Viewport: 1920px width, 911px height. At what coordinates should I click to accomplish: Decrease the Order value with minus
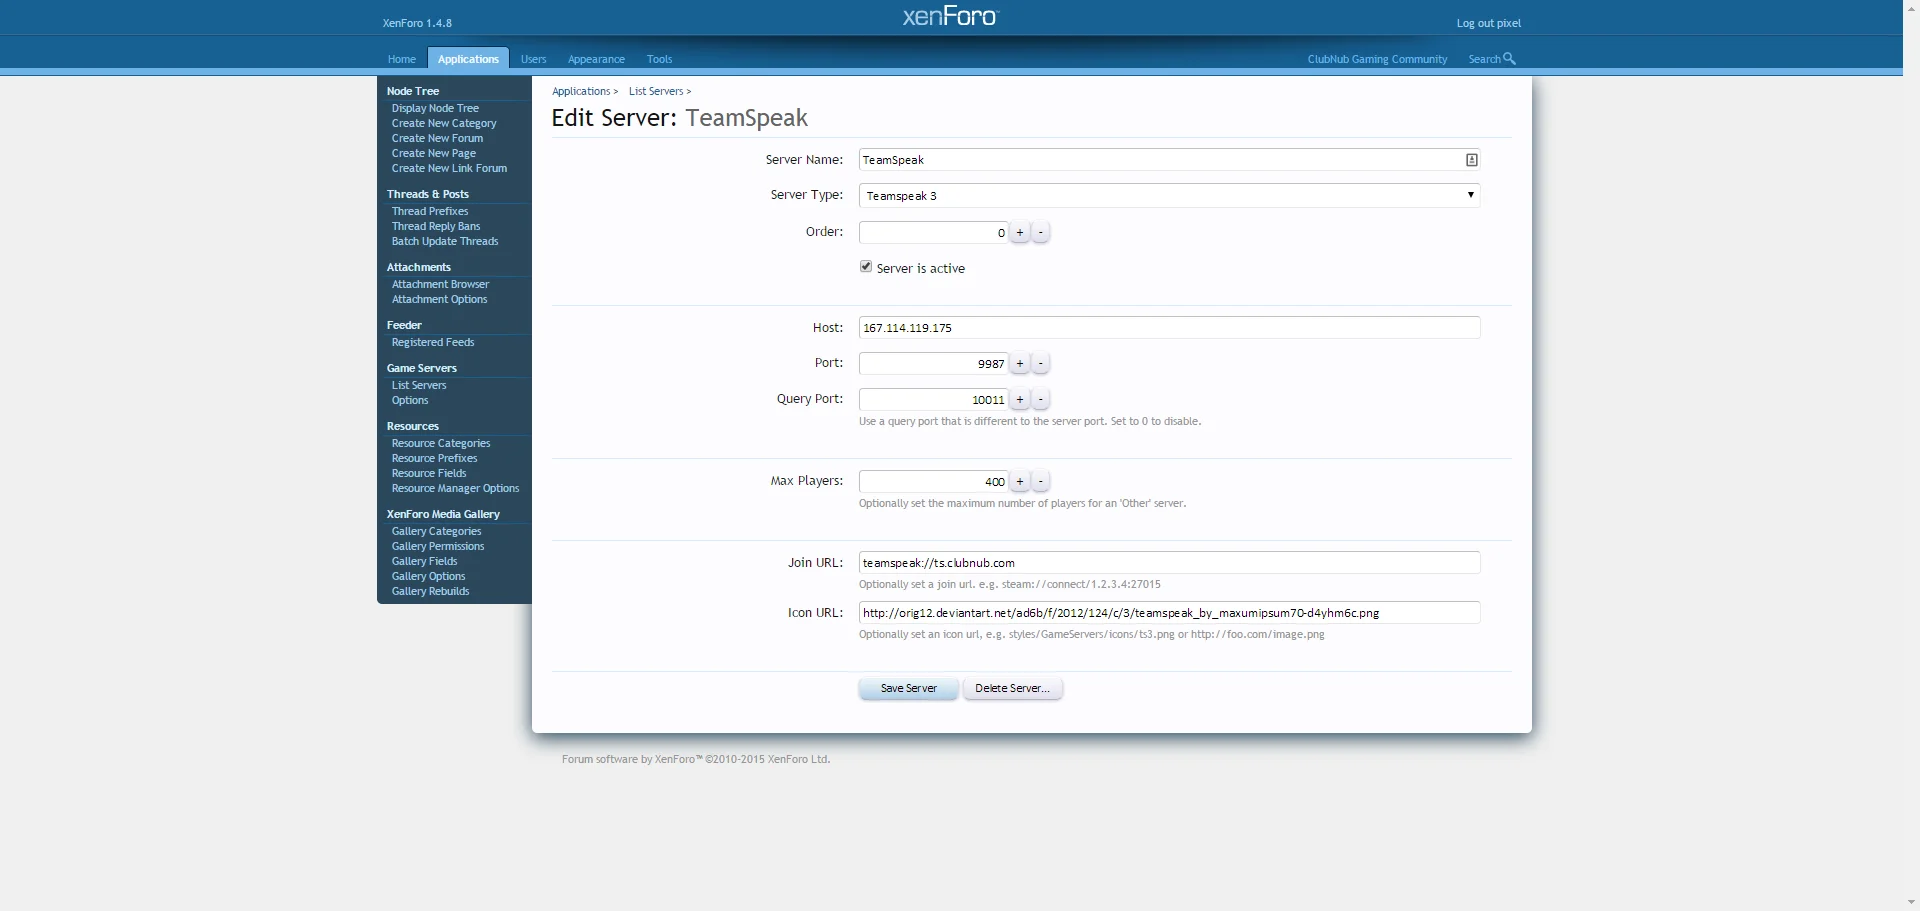(1041, 233)
